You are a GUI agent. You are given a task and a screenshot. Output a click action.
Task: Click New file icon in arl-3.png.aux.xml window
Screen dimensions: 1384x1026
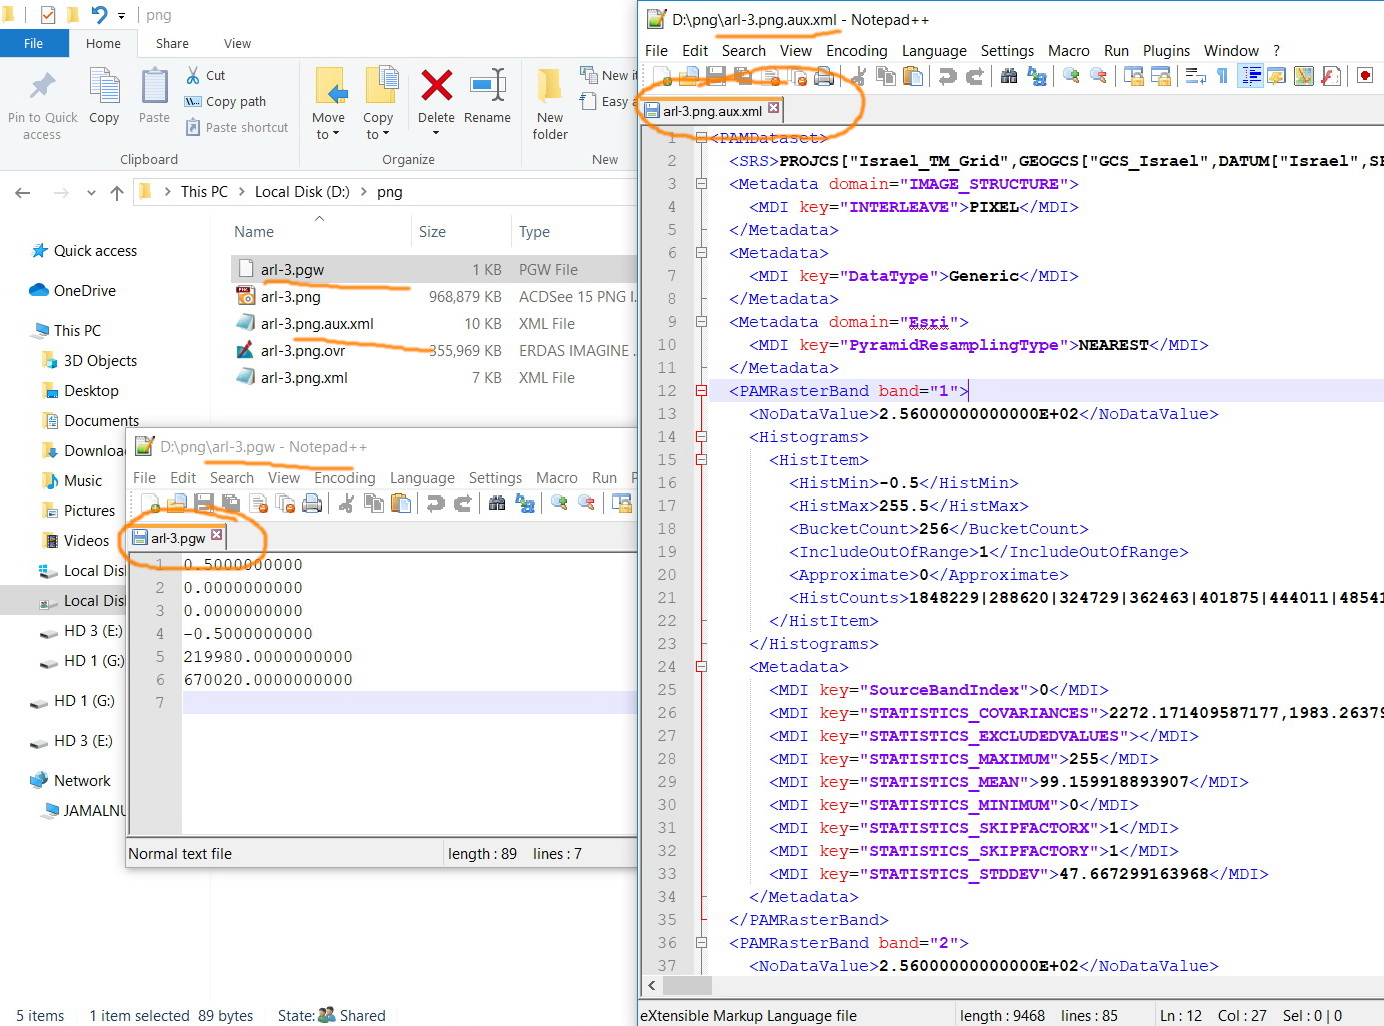pyautogui.click(x=662, y=76)
